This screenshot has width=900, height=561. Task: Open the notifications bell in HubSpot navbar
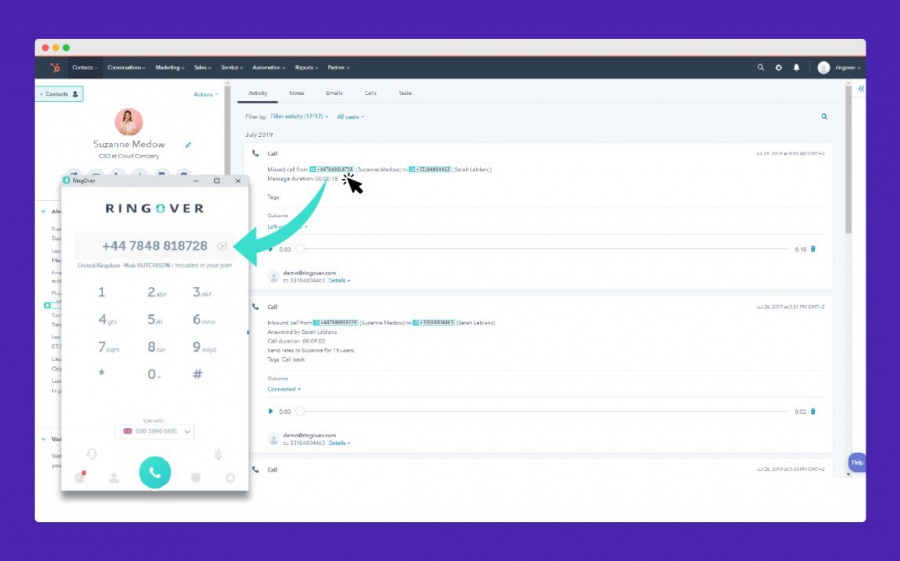(796, 67)
